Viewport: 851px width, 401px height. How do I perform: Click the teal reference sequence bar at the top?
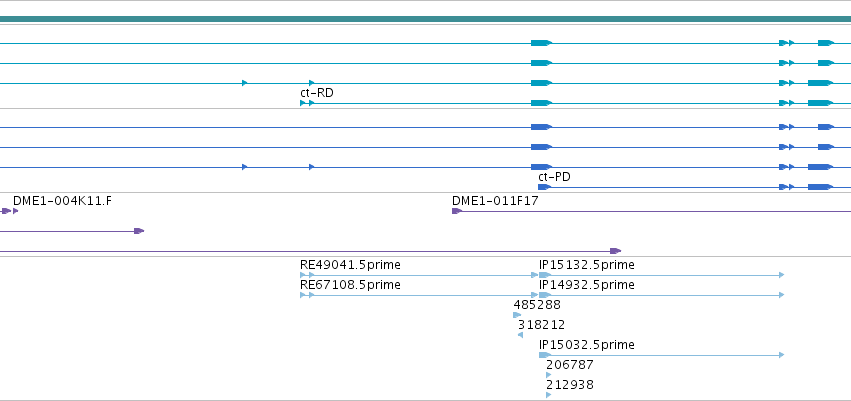pos(426,19)
